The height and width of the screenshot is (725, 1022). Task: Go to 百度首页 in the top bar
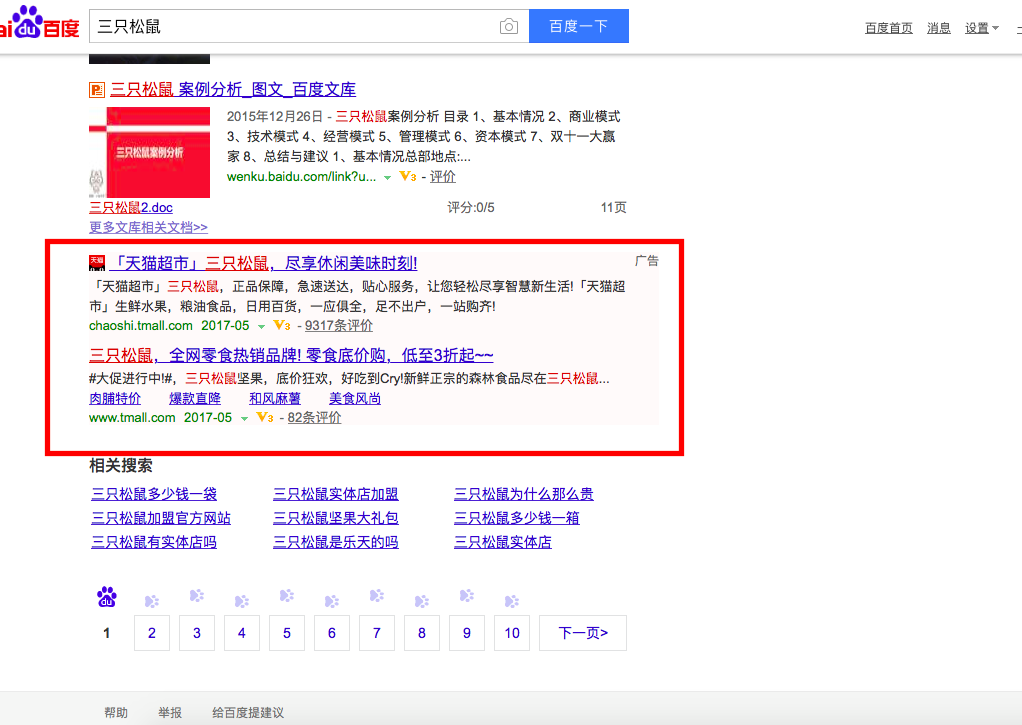tap(888, 28)
